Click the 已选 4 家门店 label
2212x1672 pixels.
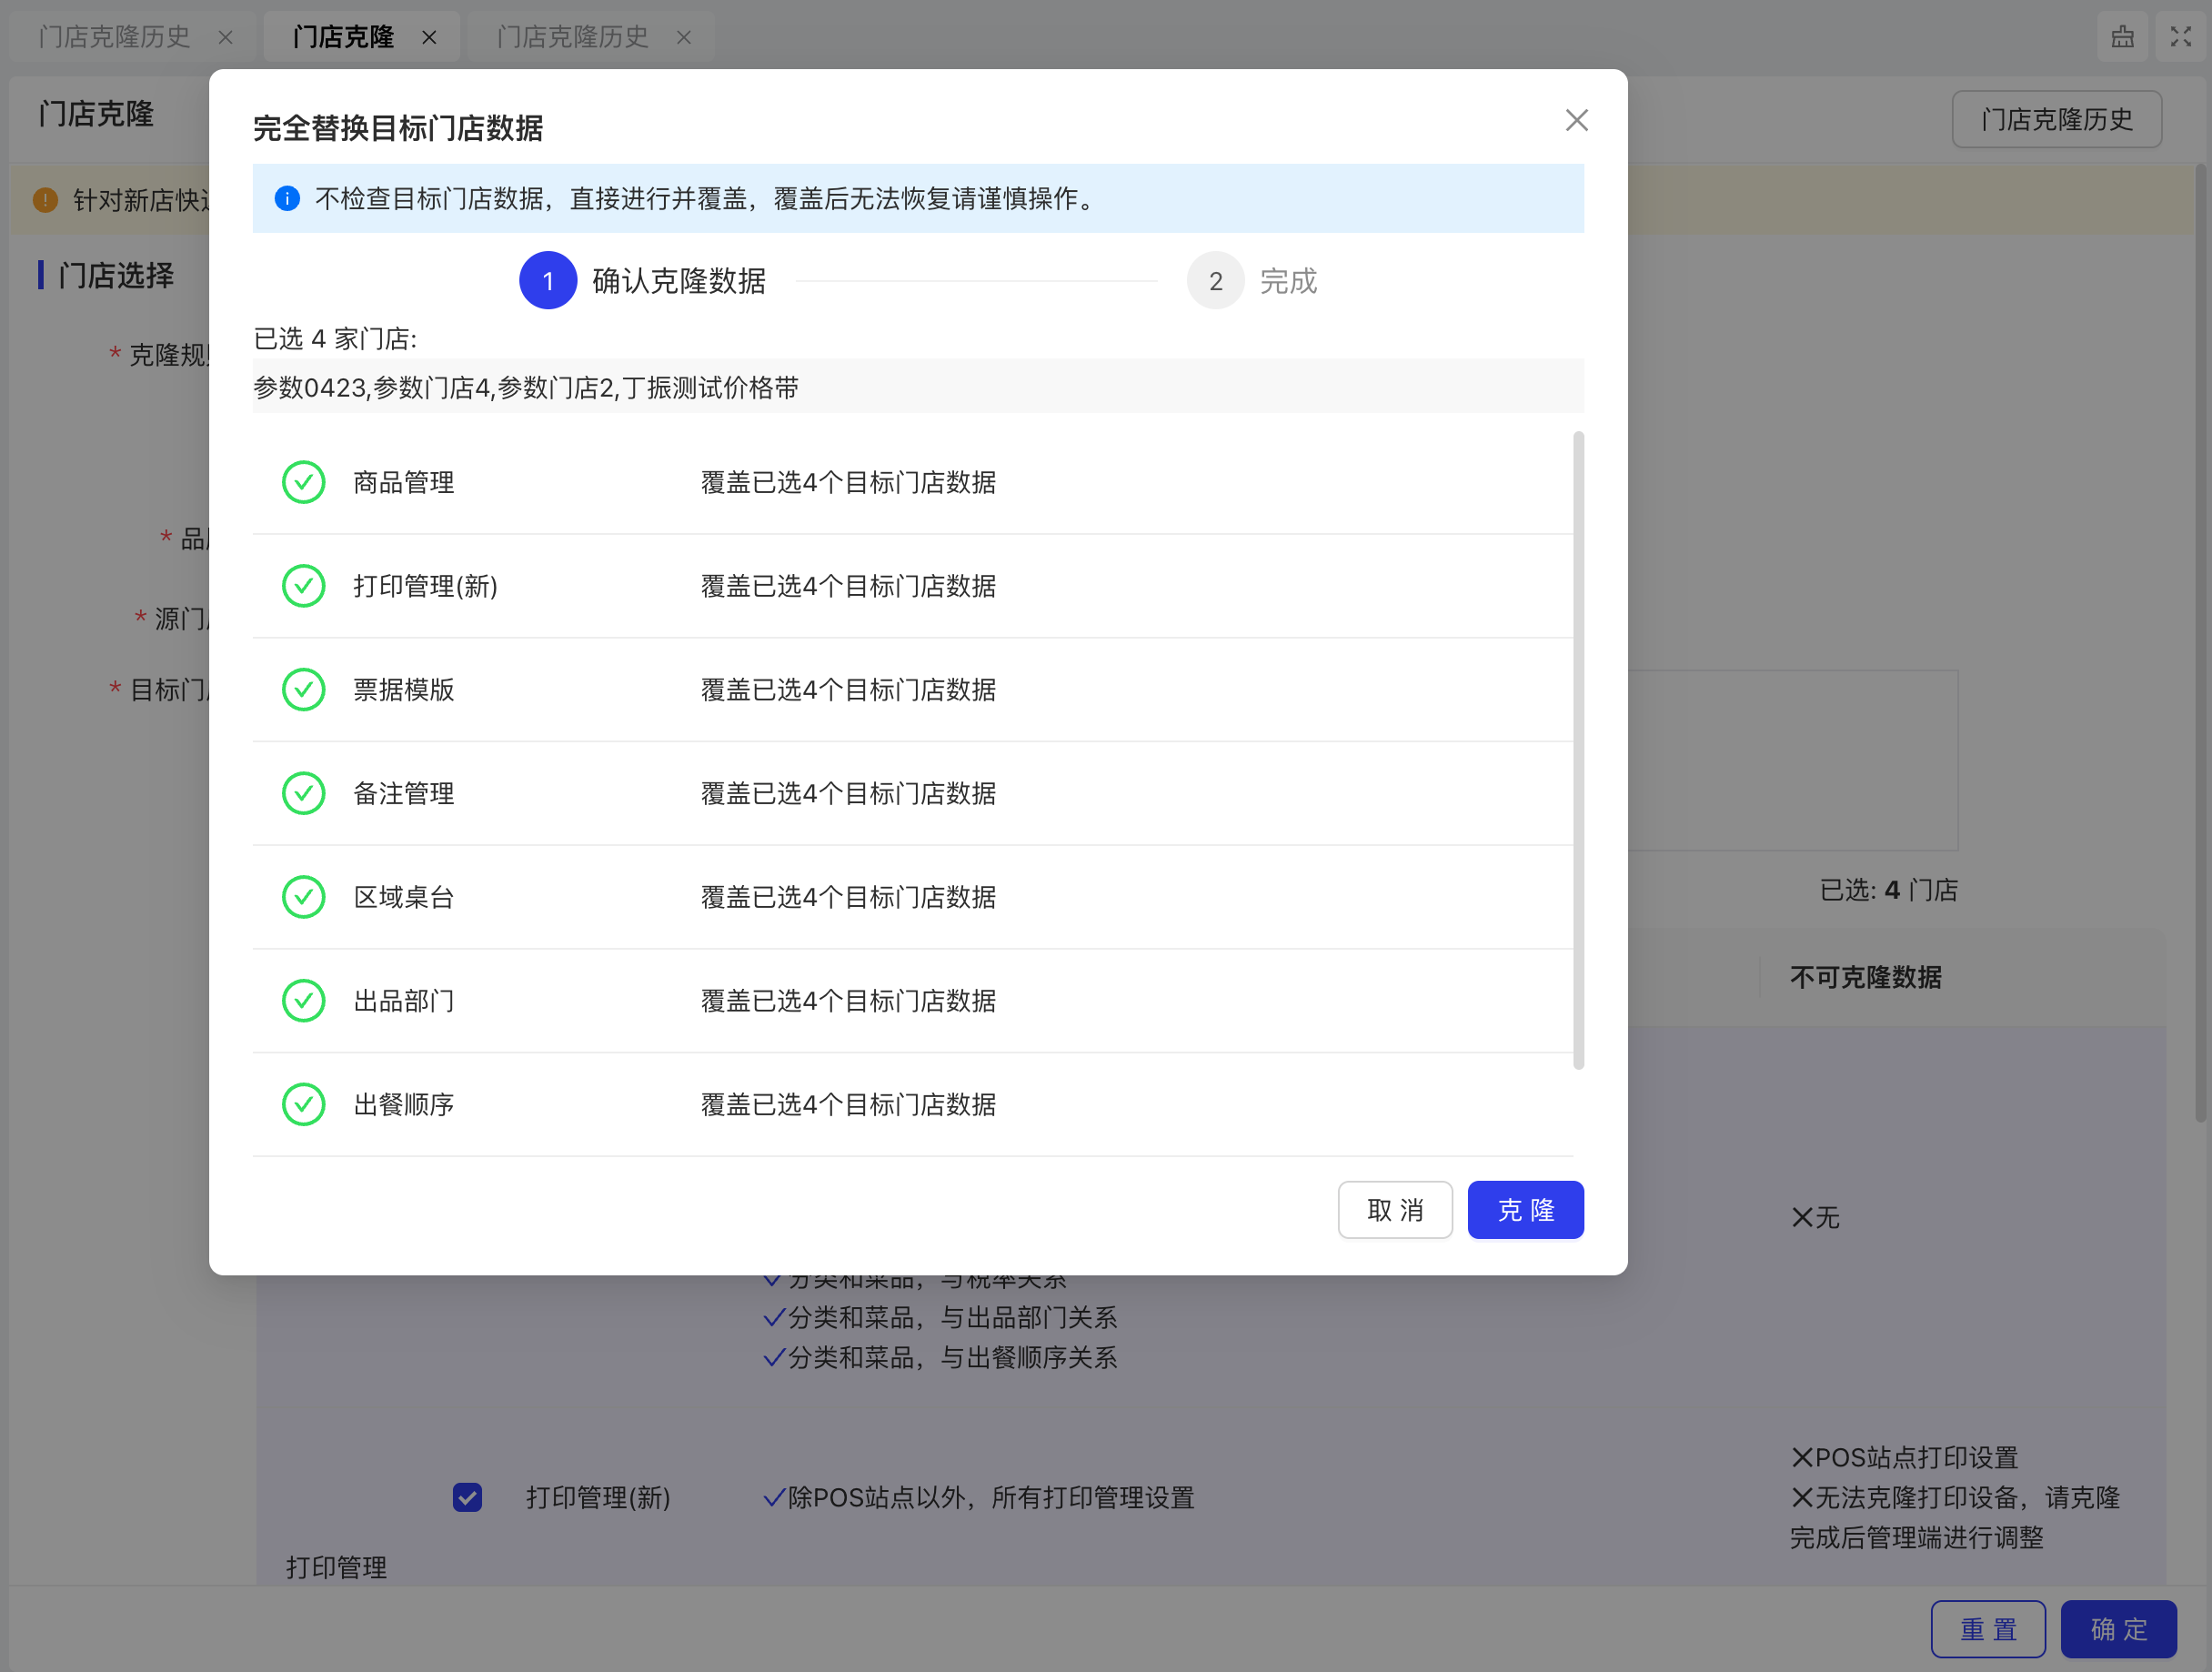pyautogui.click(x=335, y=339)
